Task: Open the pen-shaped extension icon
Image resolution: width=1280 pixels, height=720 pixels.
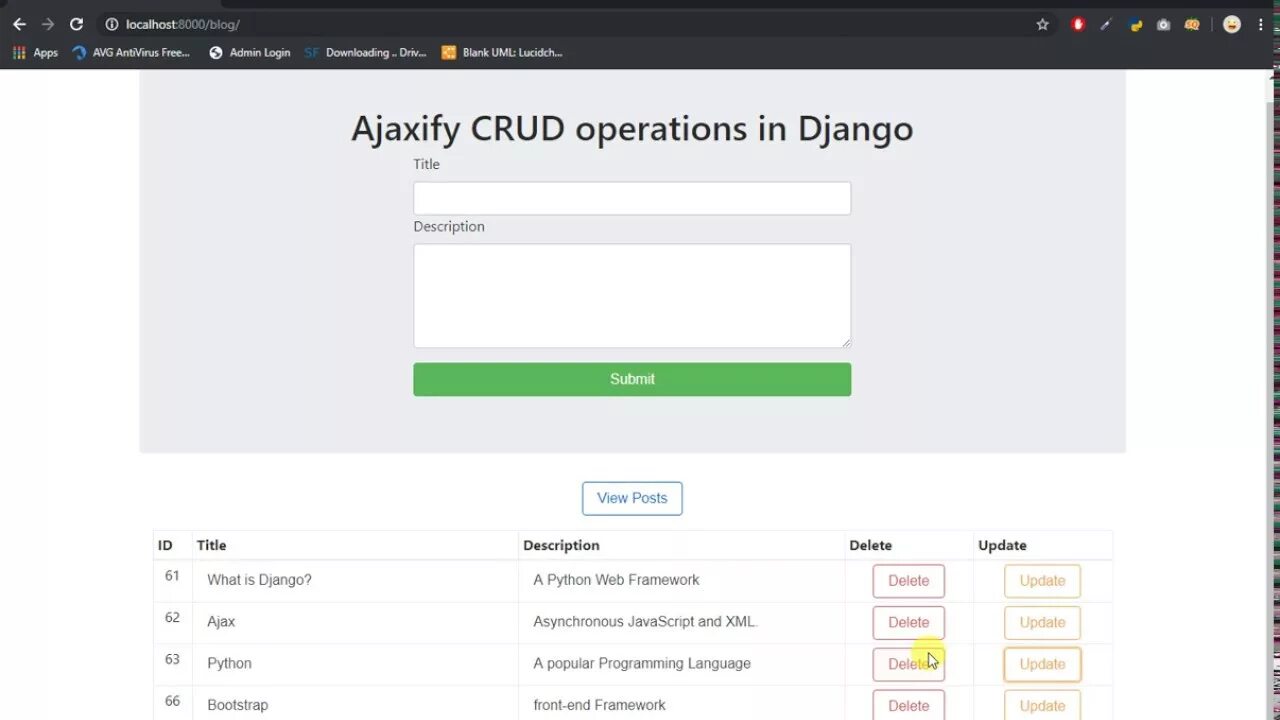Action: (1106, 24)
